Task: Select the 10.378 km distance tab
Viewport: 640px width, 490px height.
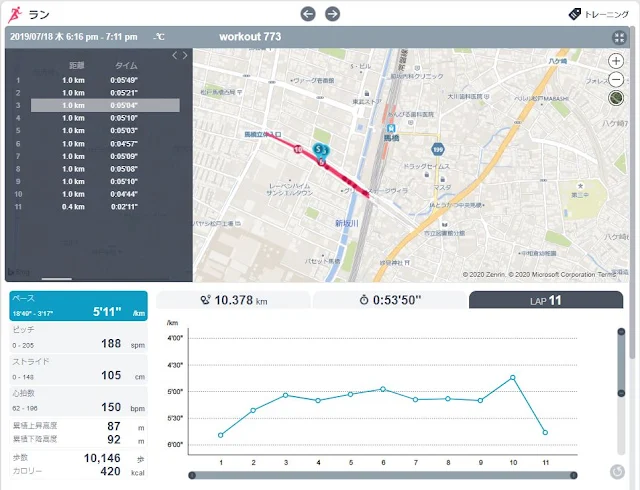Action: tap(233, 300)
